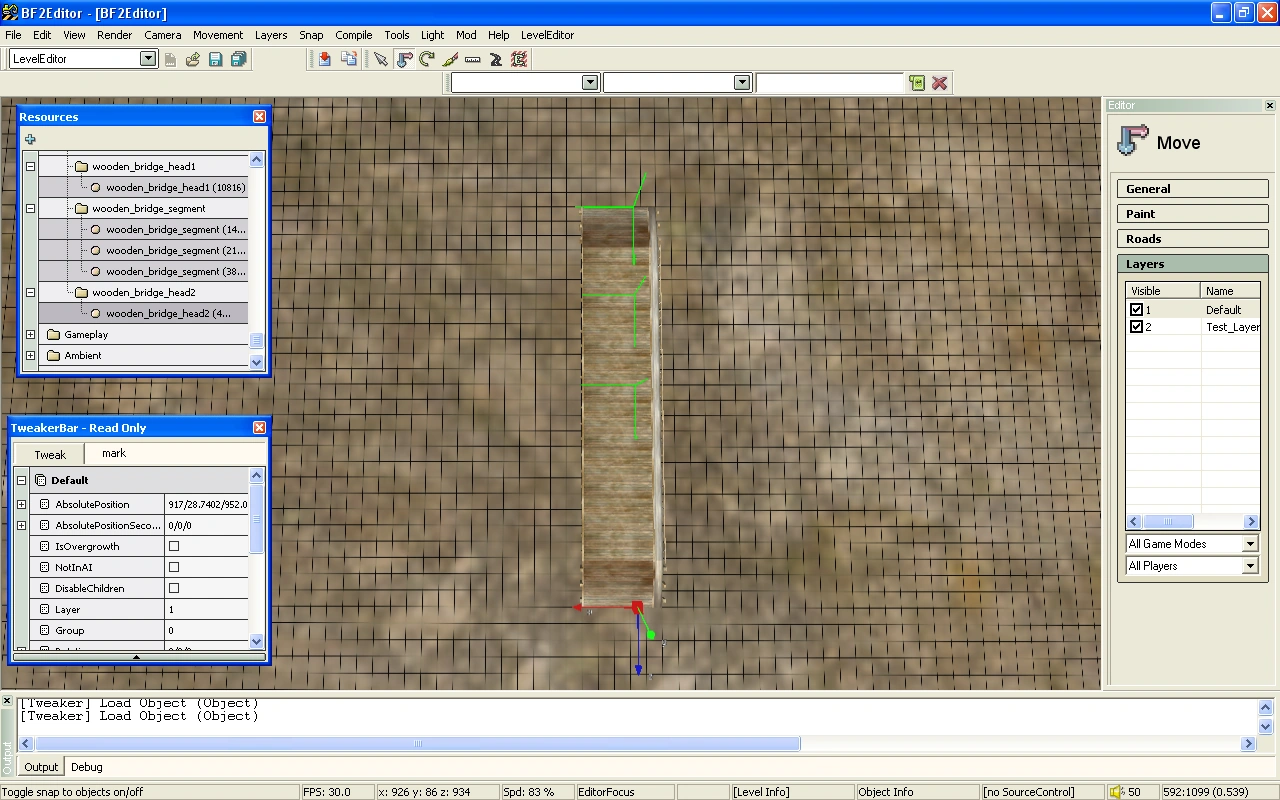Image resolution: width=1280 pixels, height=800 pixels.
Task: Toggle the IsOvergrowth checkbox
Action: coord(174,546)
